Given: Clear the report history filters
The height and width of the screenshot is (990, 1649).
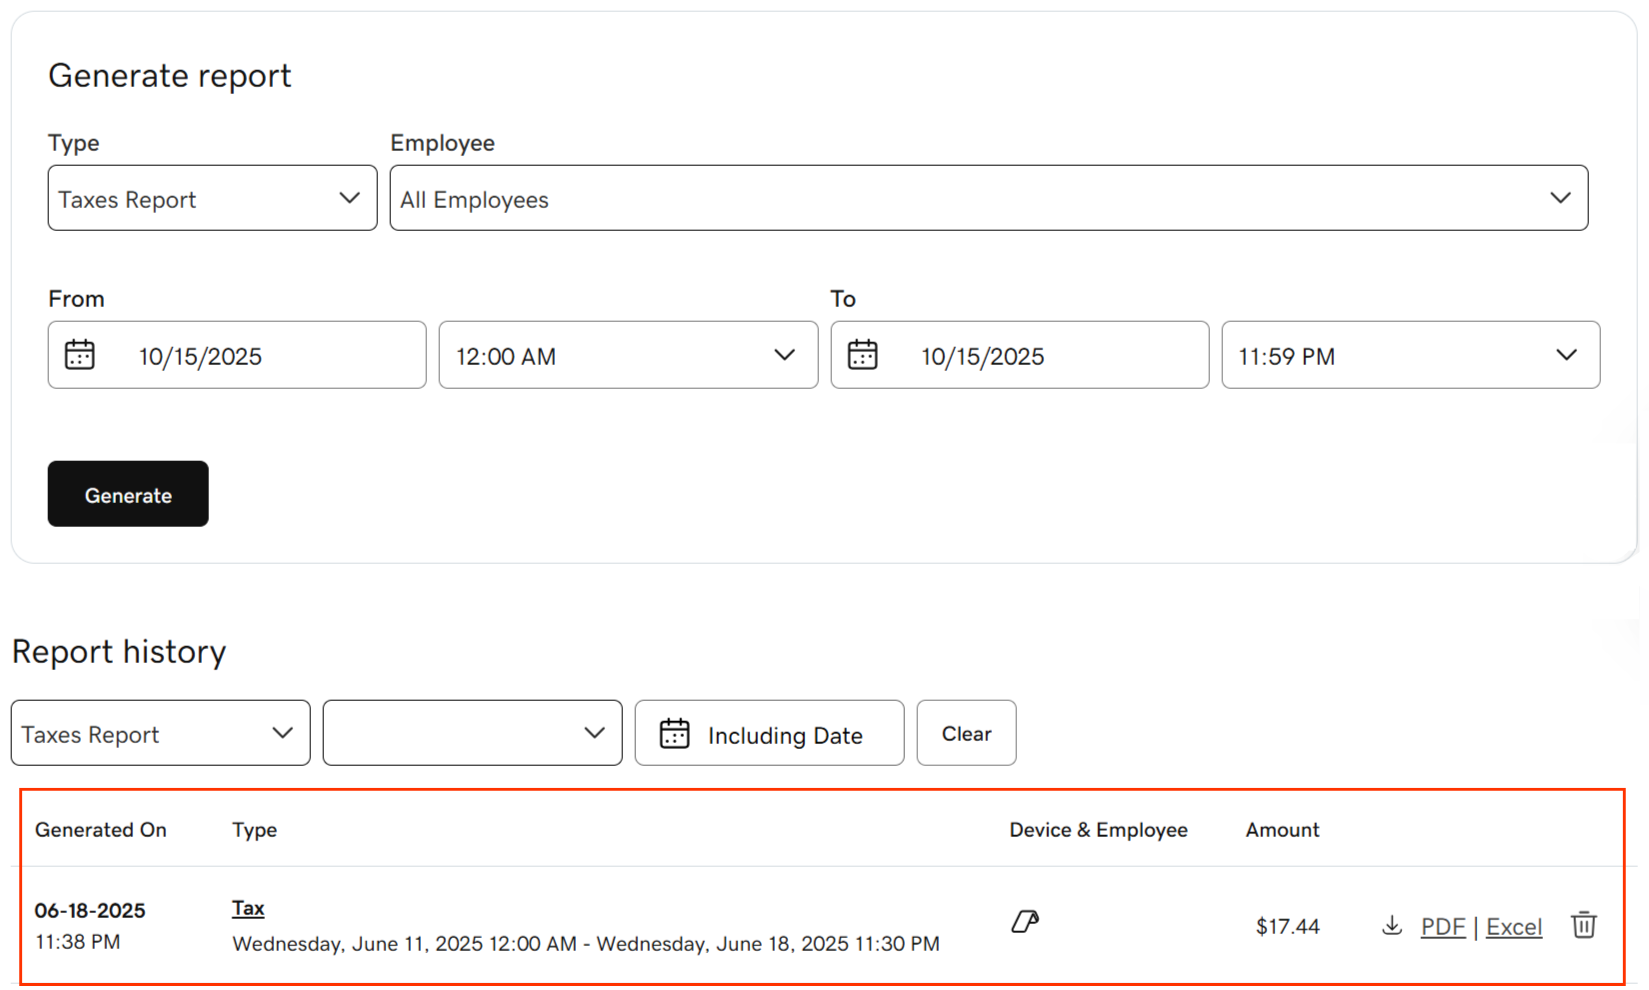Looking at the screenshot, I should 965,733.
